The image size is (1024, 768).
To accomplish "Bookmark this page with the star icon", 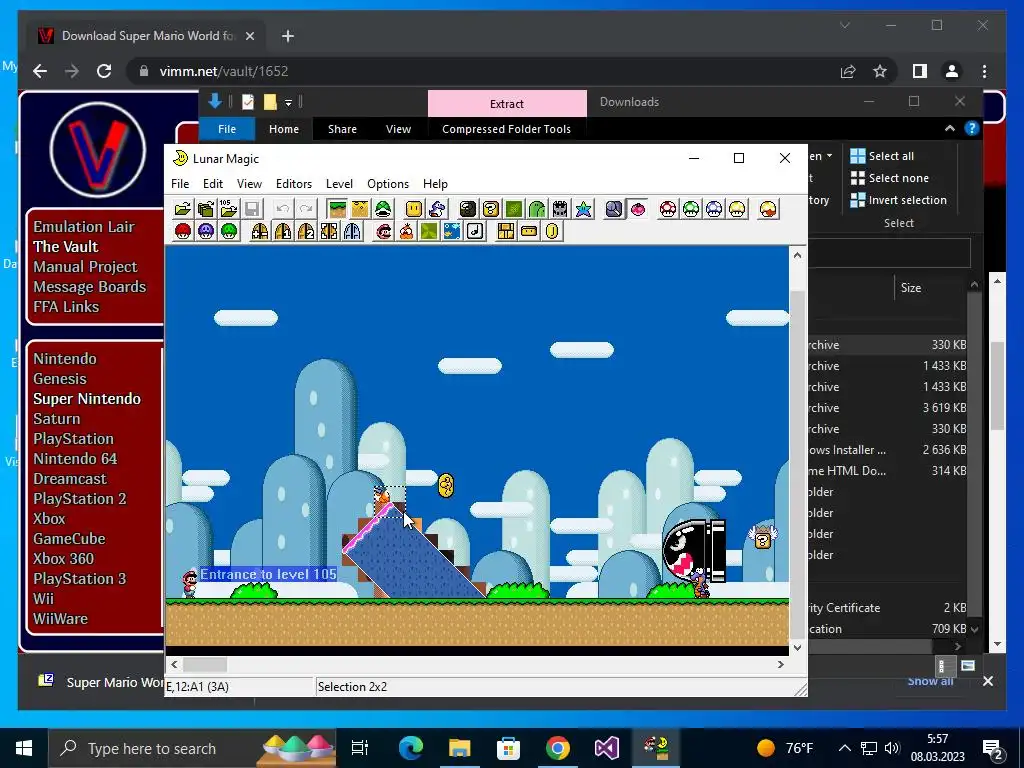I will 880,71.
